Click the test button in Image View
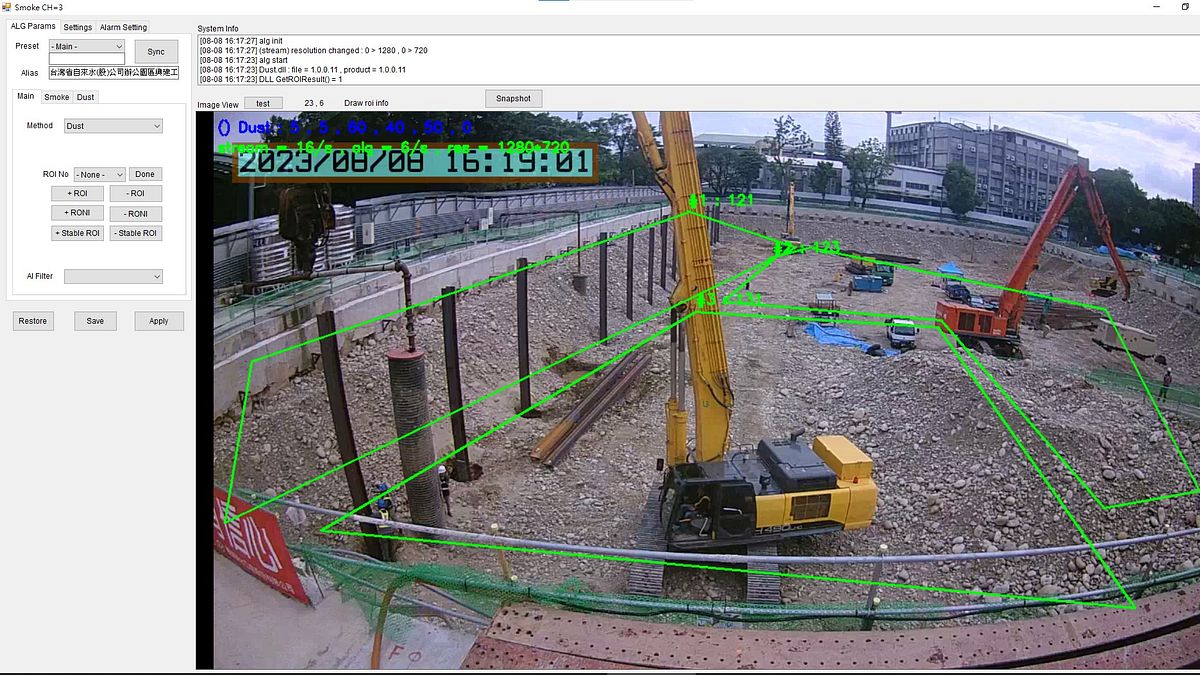Viewport: 1200px width, 675px height. tap(263, 102)
